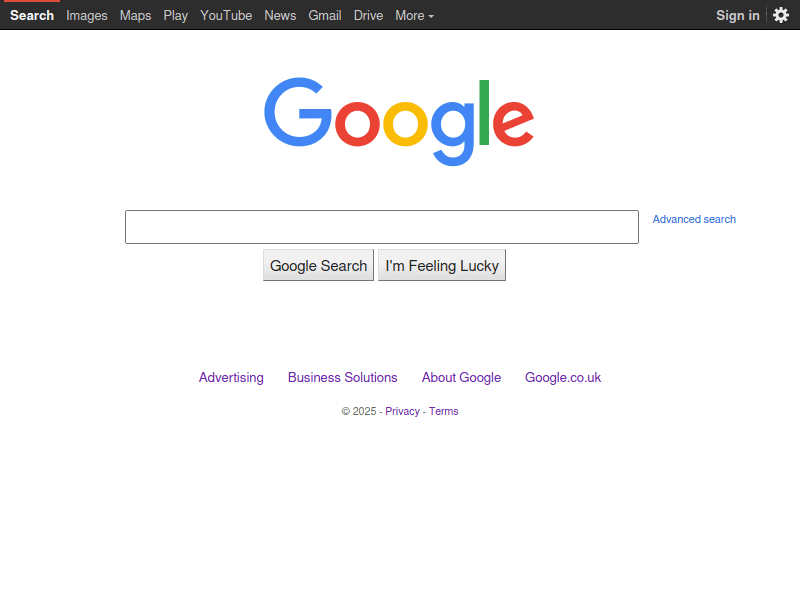Image resolution: width=800 pixels, height=600 pixels.
Task: Click the I'm Feeling Lucky button
Action: tap(442, 265)
